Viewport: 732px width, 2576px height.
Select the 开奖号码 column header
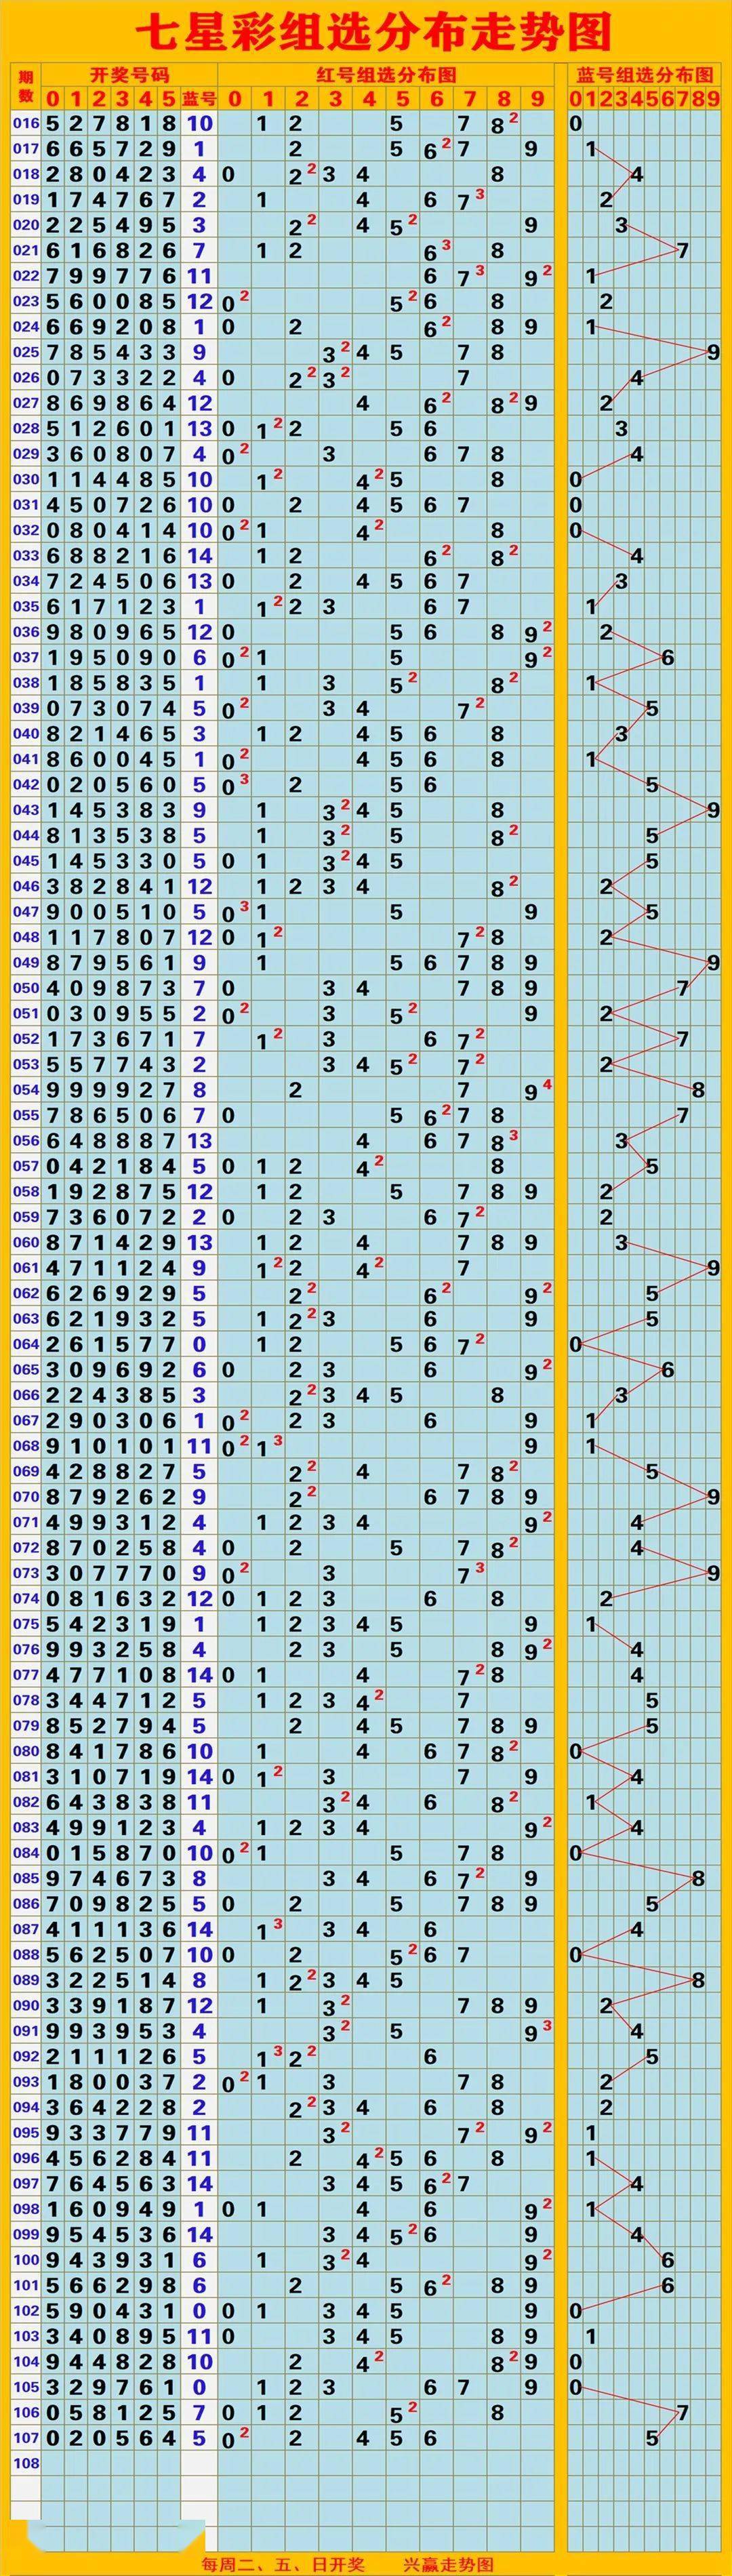129,75
